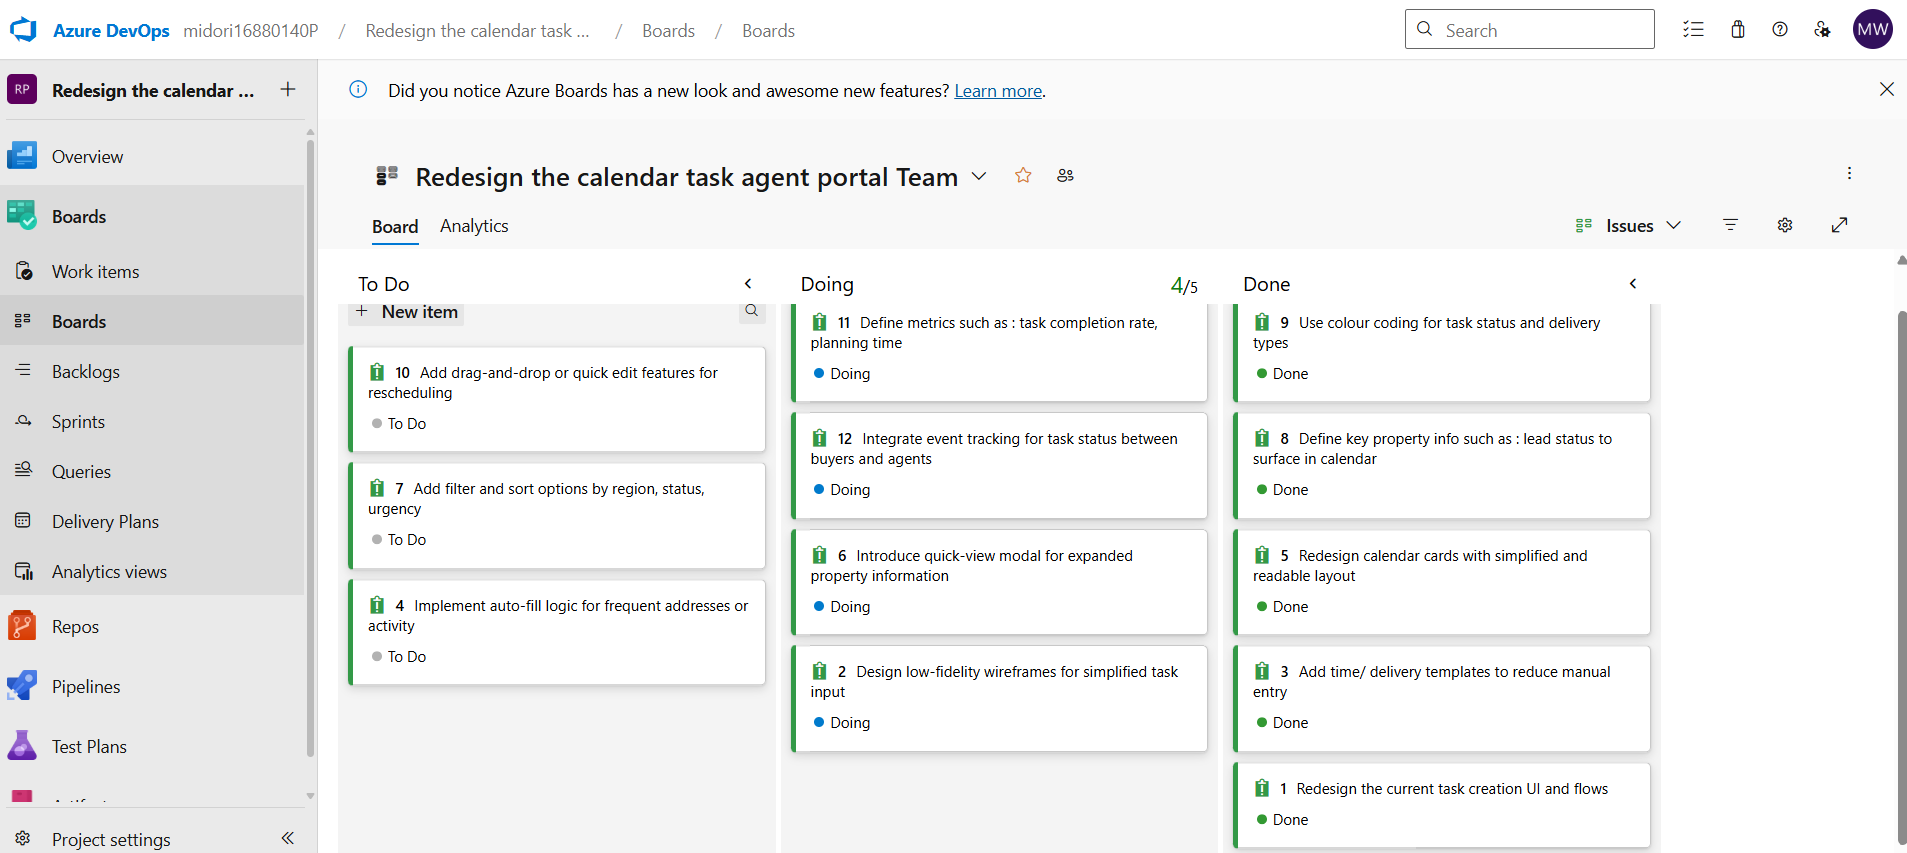The width and height of the screenshot is (1907, 853).
Task: Open the RP project icon
Action: [x=22, y=90]
